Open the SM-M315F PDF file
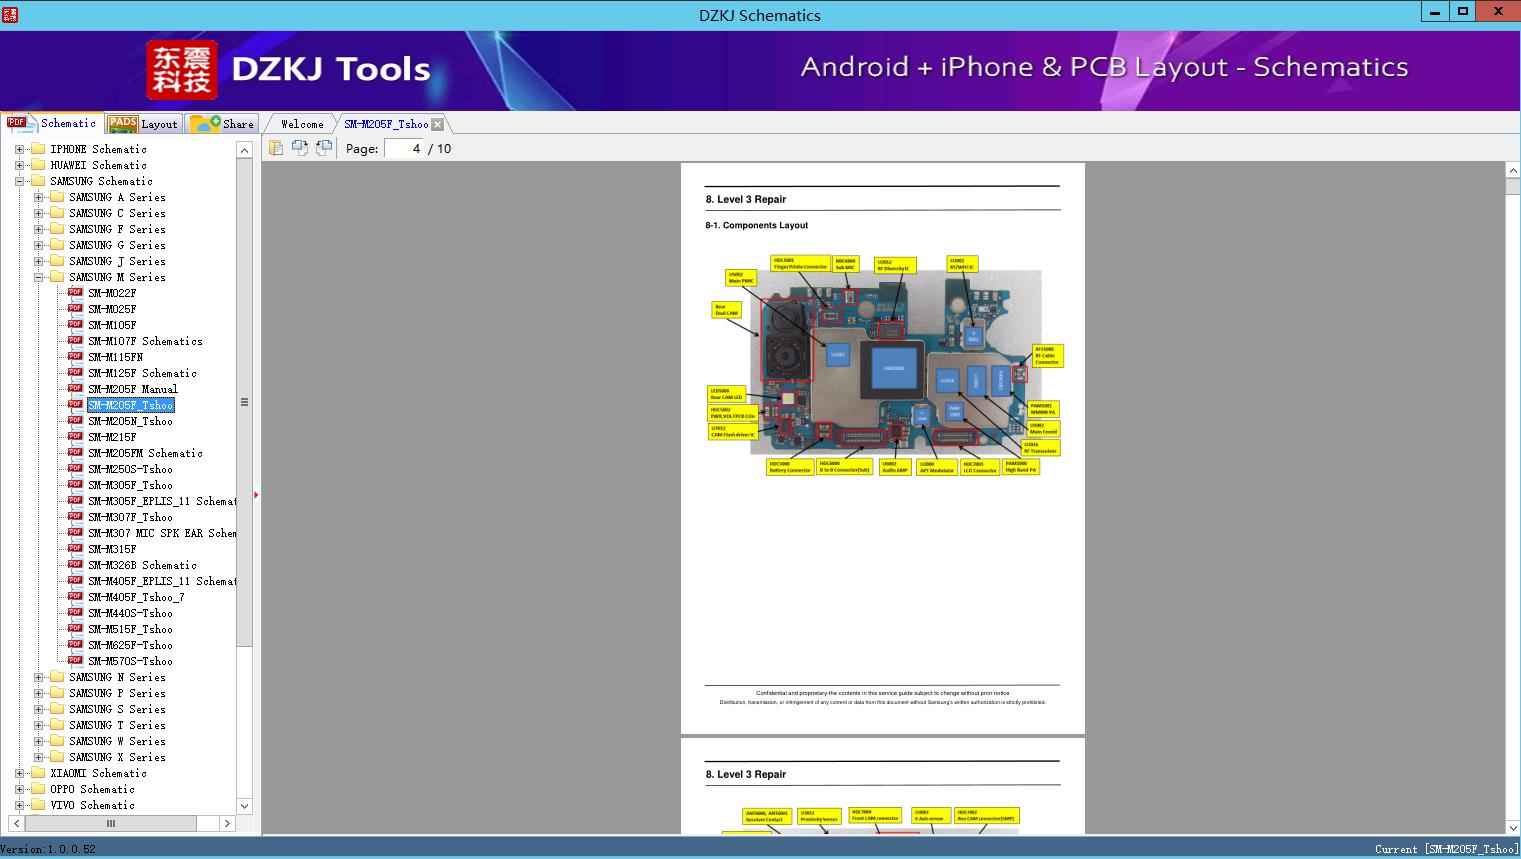 112,549
